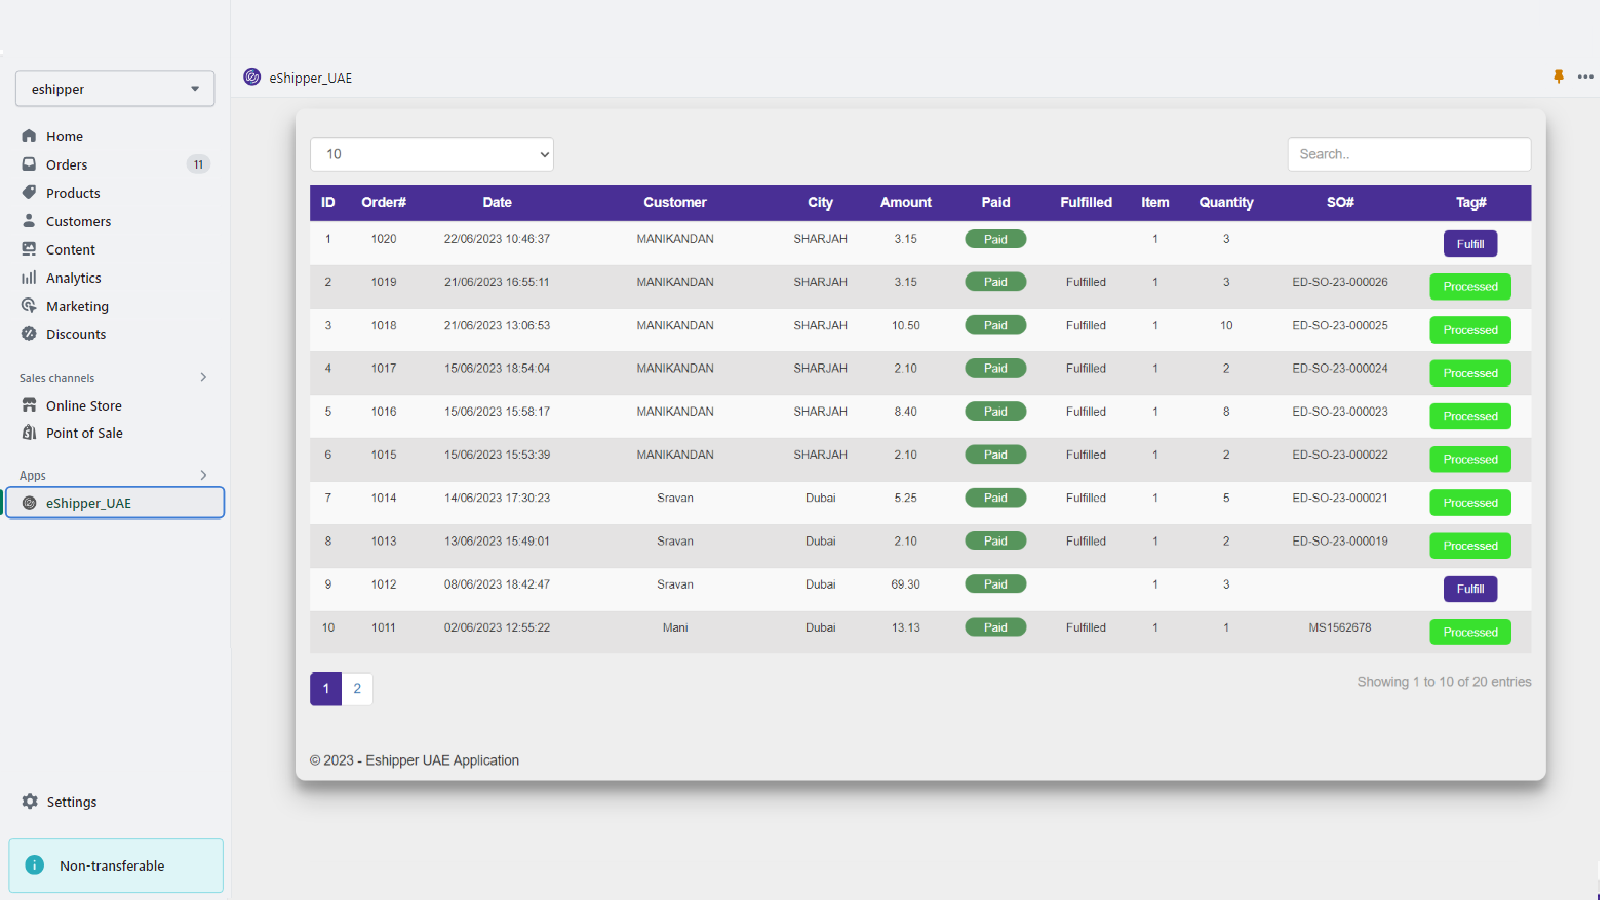
Task: Click the eShipper_UAE app icon in sidebar
Action: [29, 503]
